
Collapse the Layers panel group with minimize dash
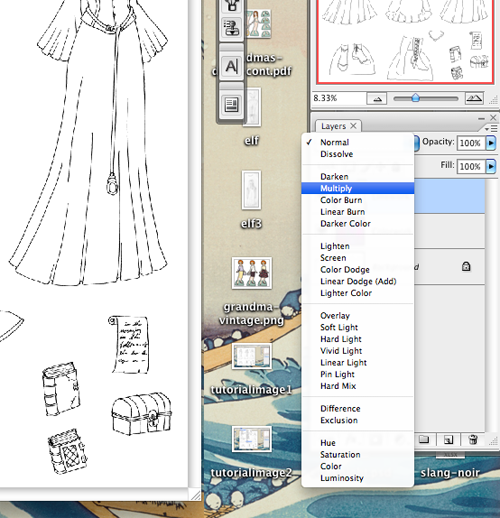coord(481,118)
